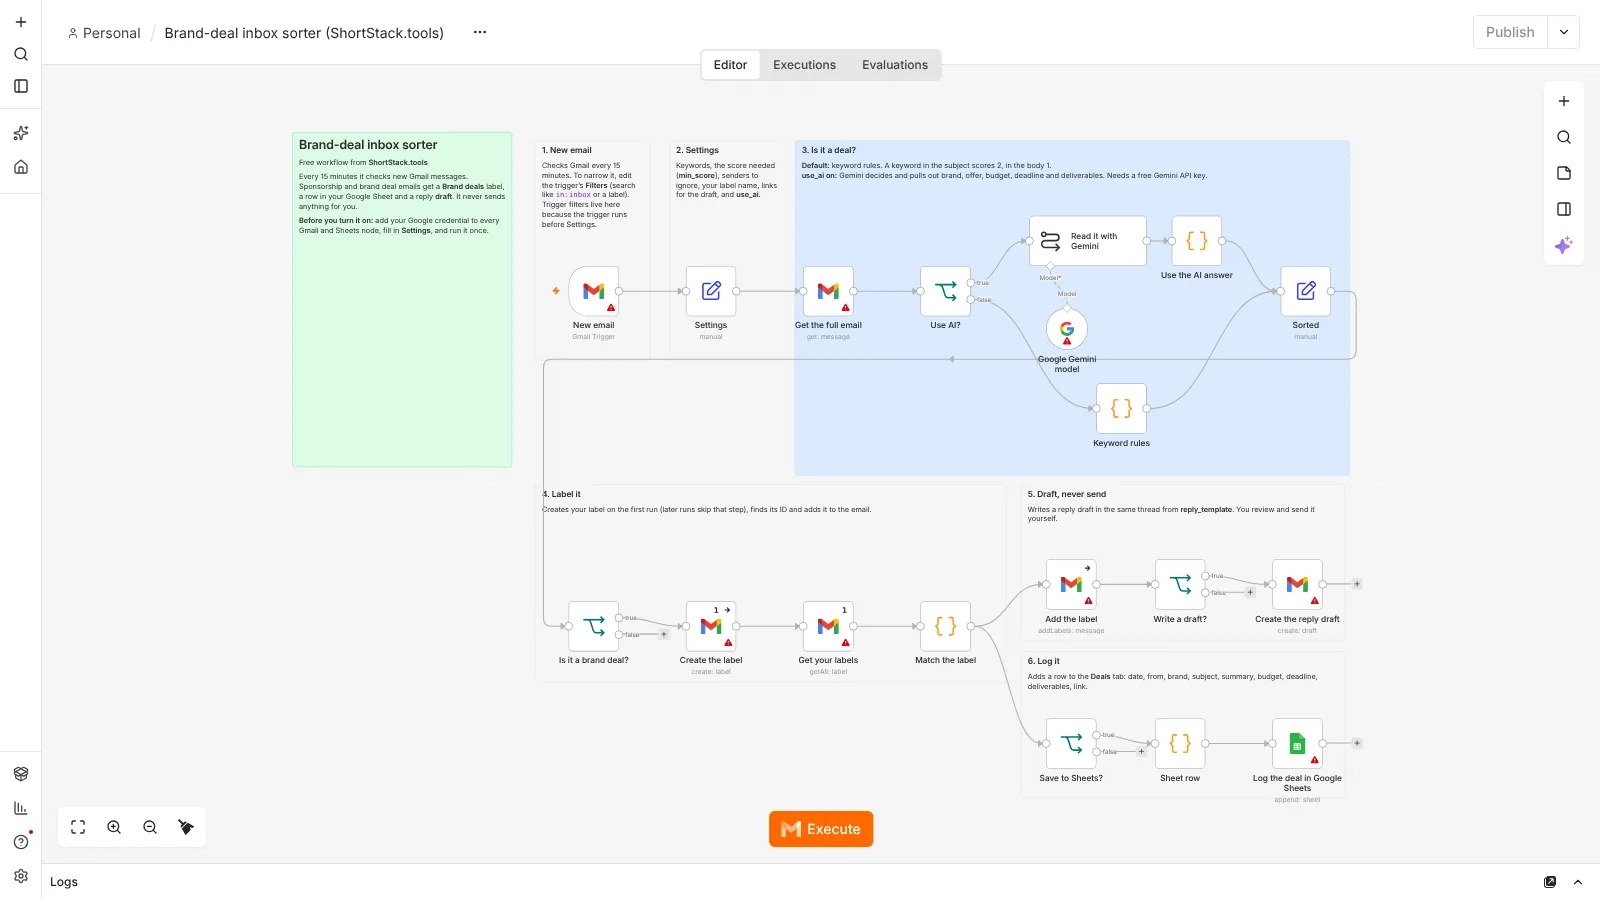Open the Get the full email node
This screenshot has height=900, width=1600.
click(x=828, y=291)
